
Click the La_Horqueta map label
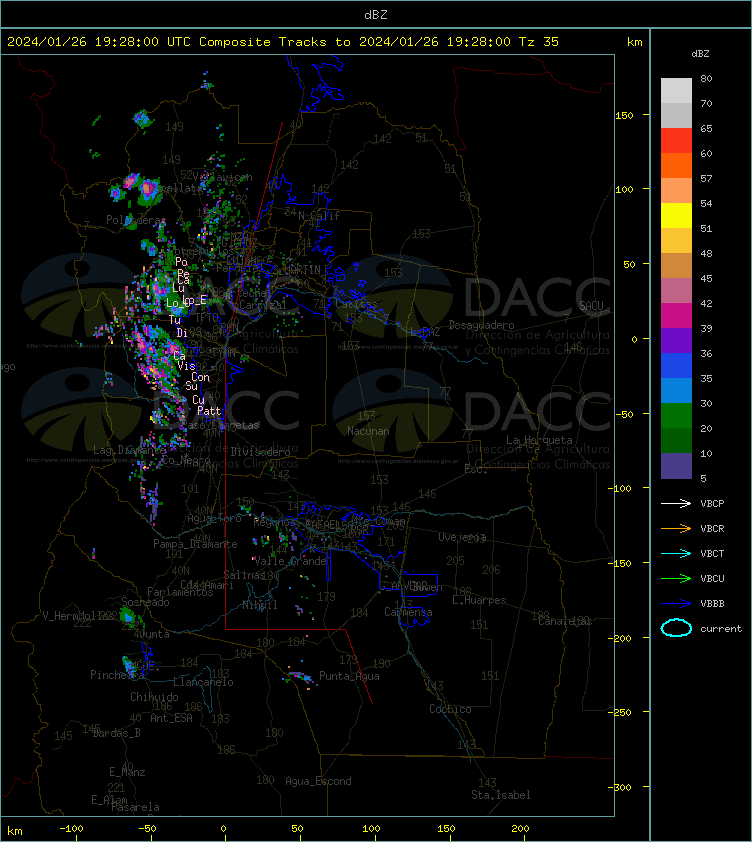click(539, 440)
